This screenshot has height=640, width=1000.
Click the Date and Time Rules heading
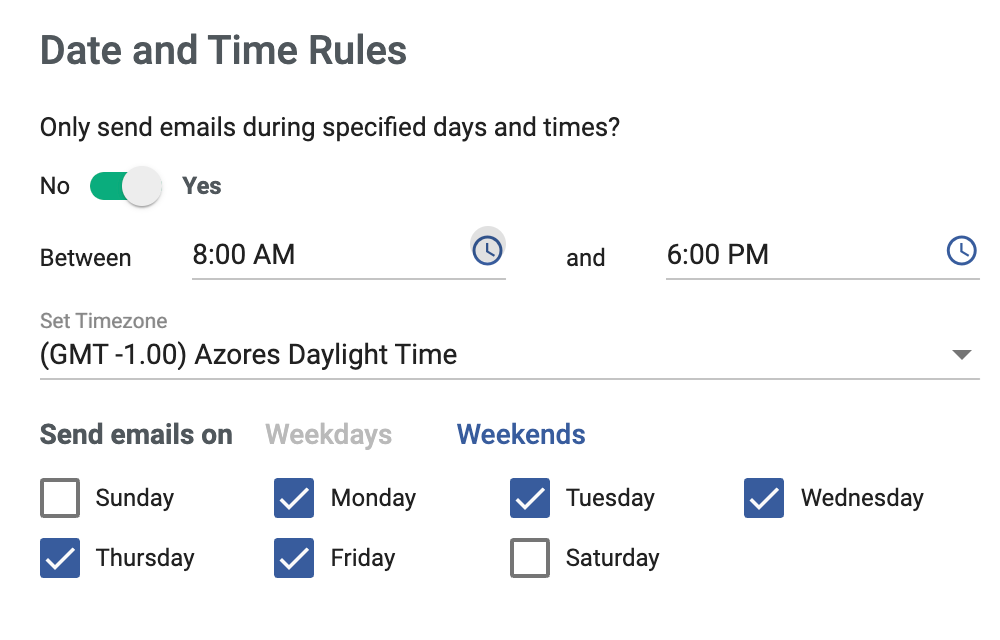click(222, 49)
